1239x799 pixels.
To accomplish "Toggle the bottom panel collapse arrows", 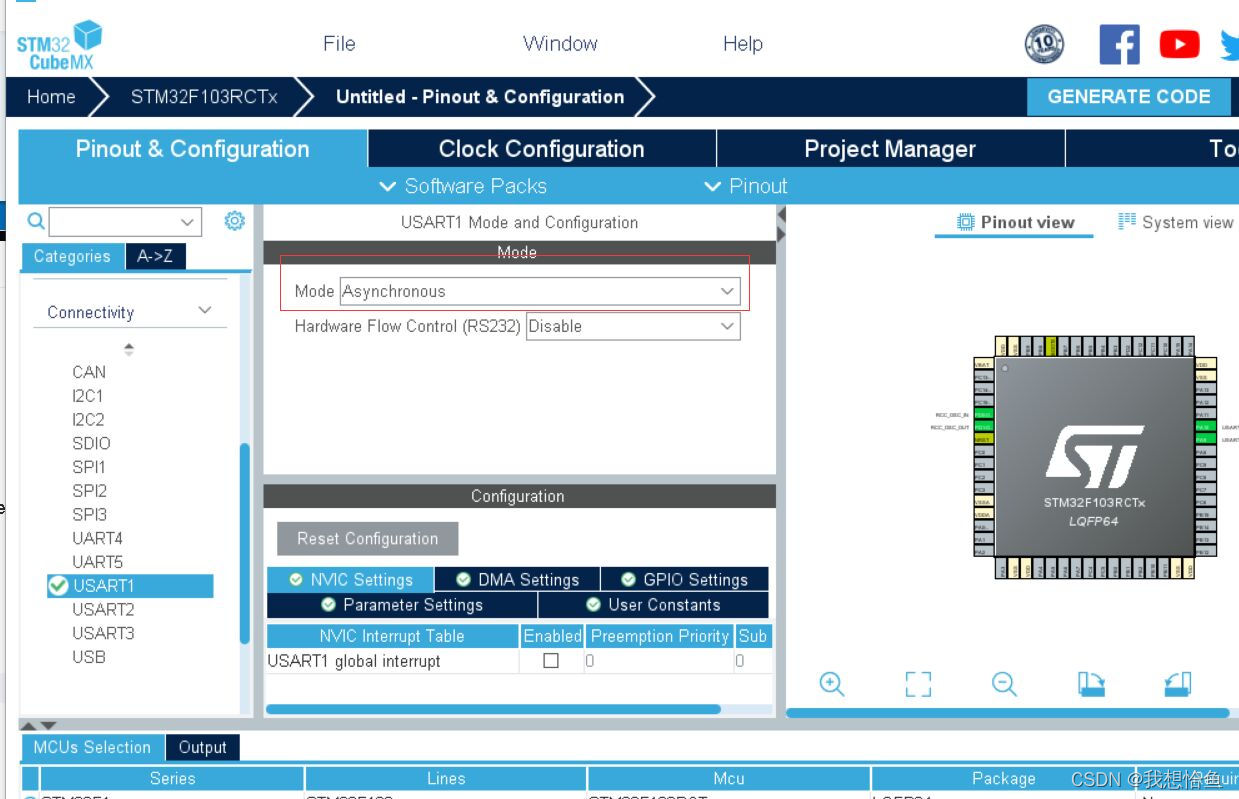I will coord(39,725).
